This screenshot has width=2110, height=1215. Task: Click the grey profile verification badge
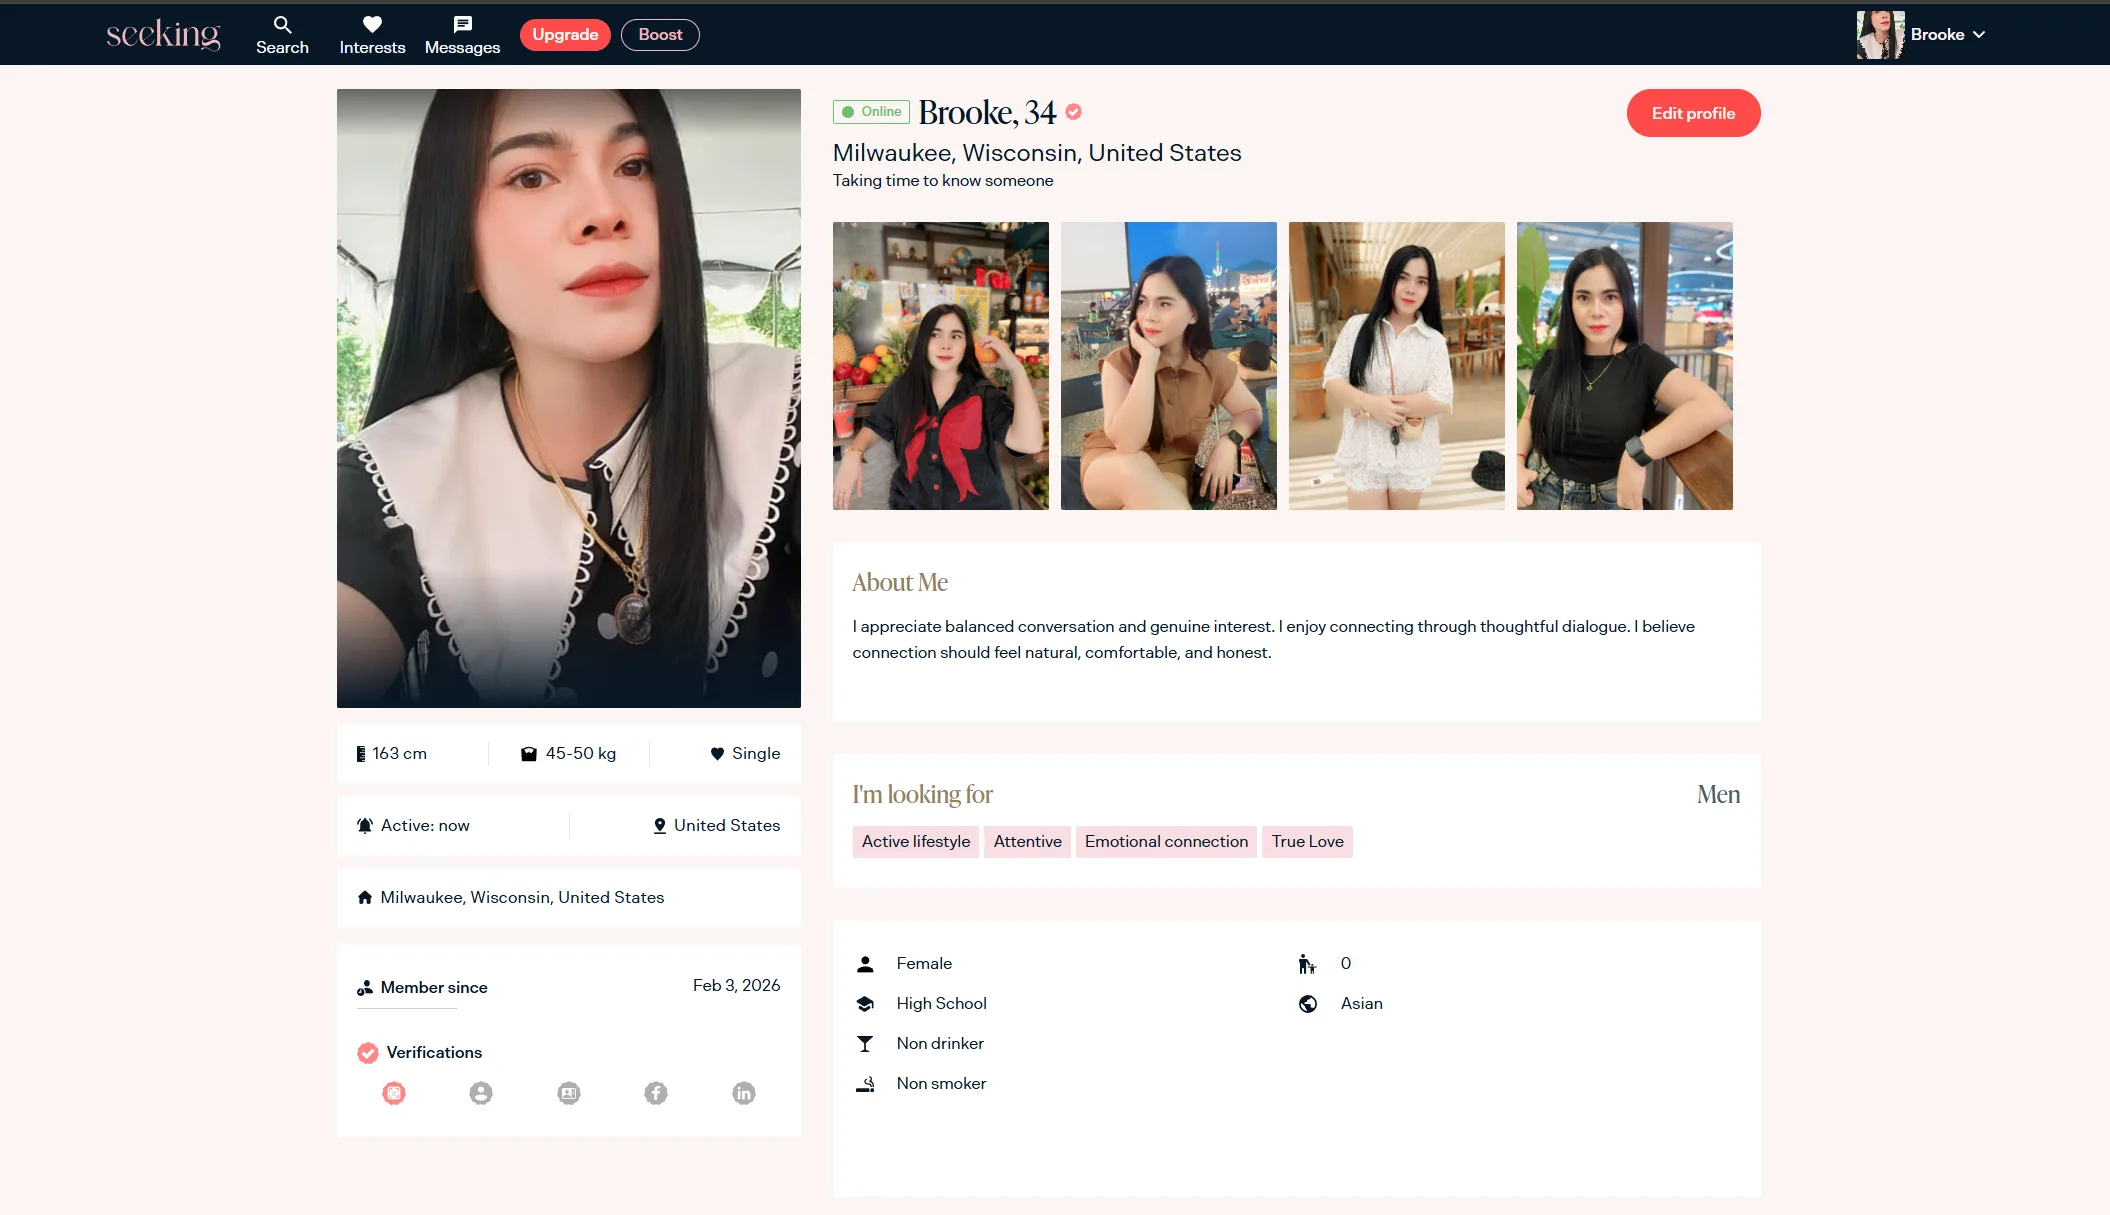pos(481,1093)
